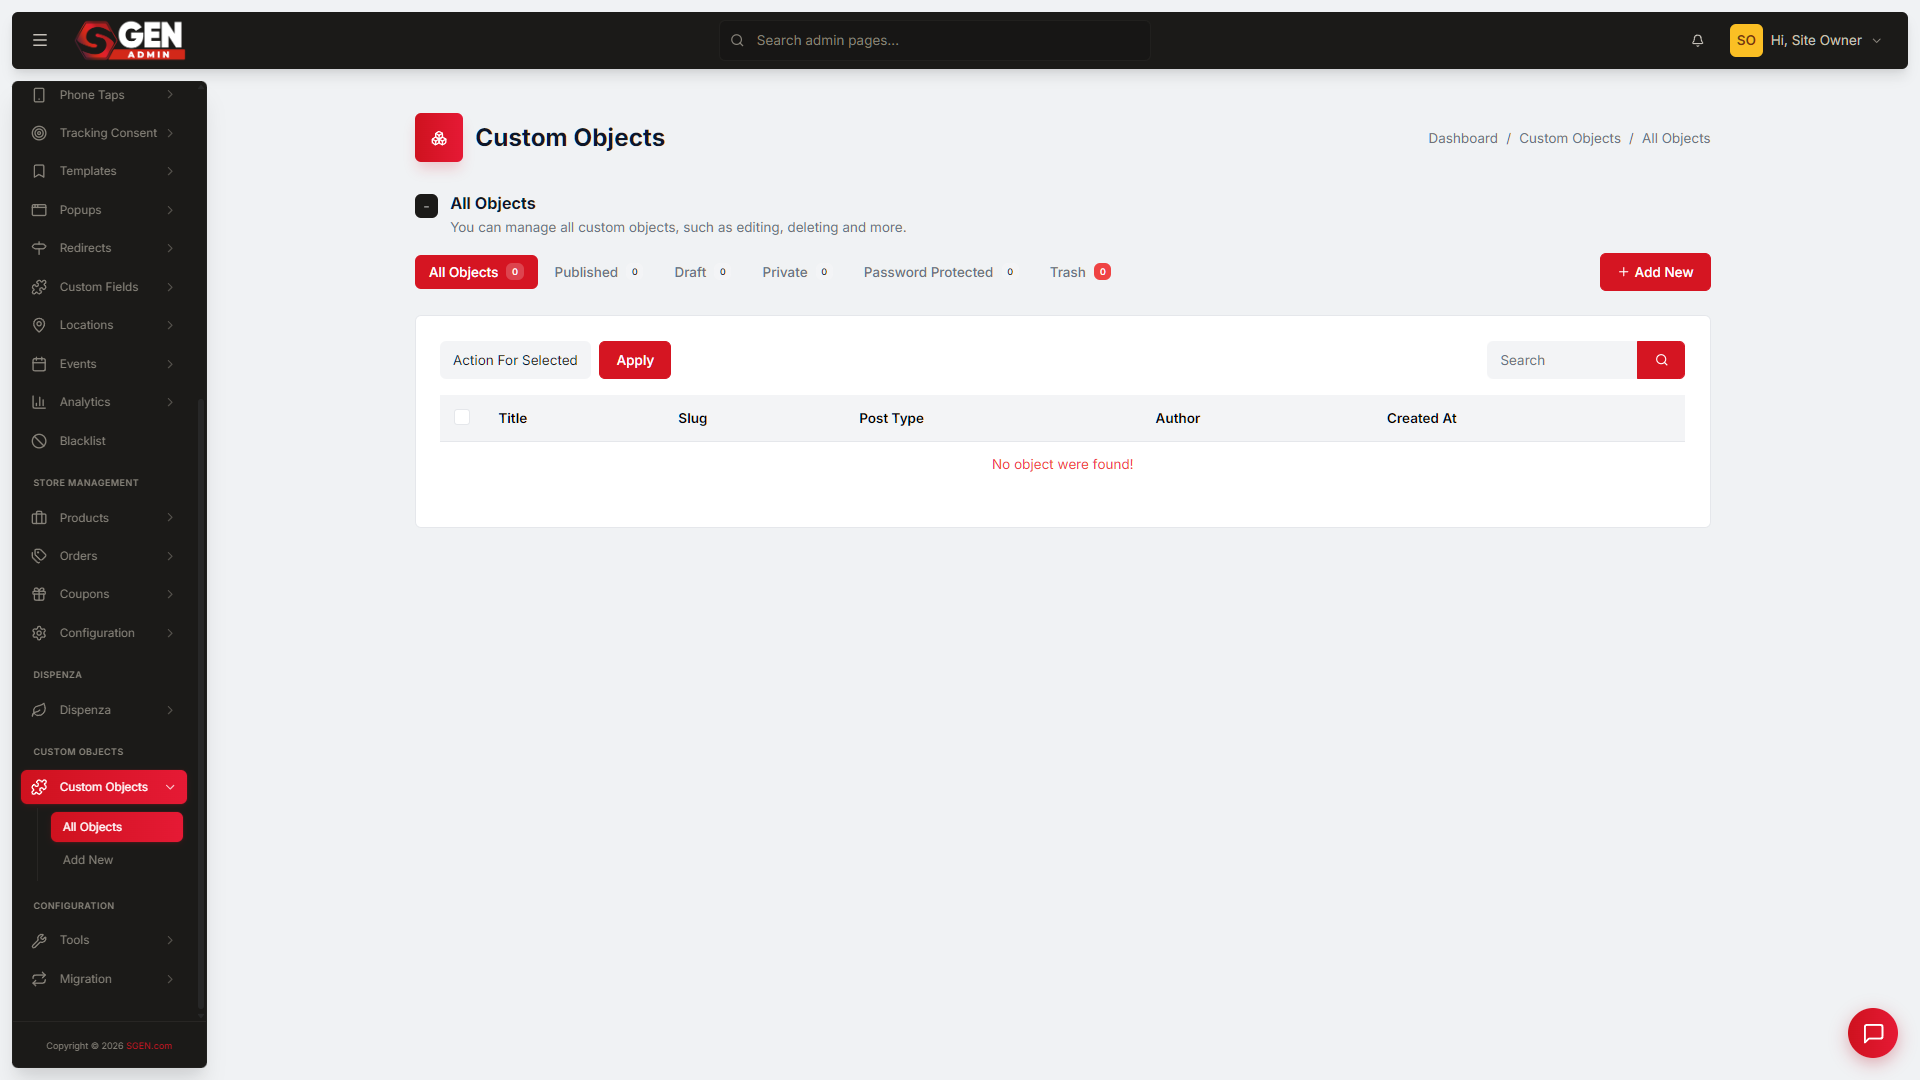Click the Title column header

pyautogui.click(x=513, y=418)
